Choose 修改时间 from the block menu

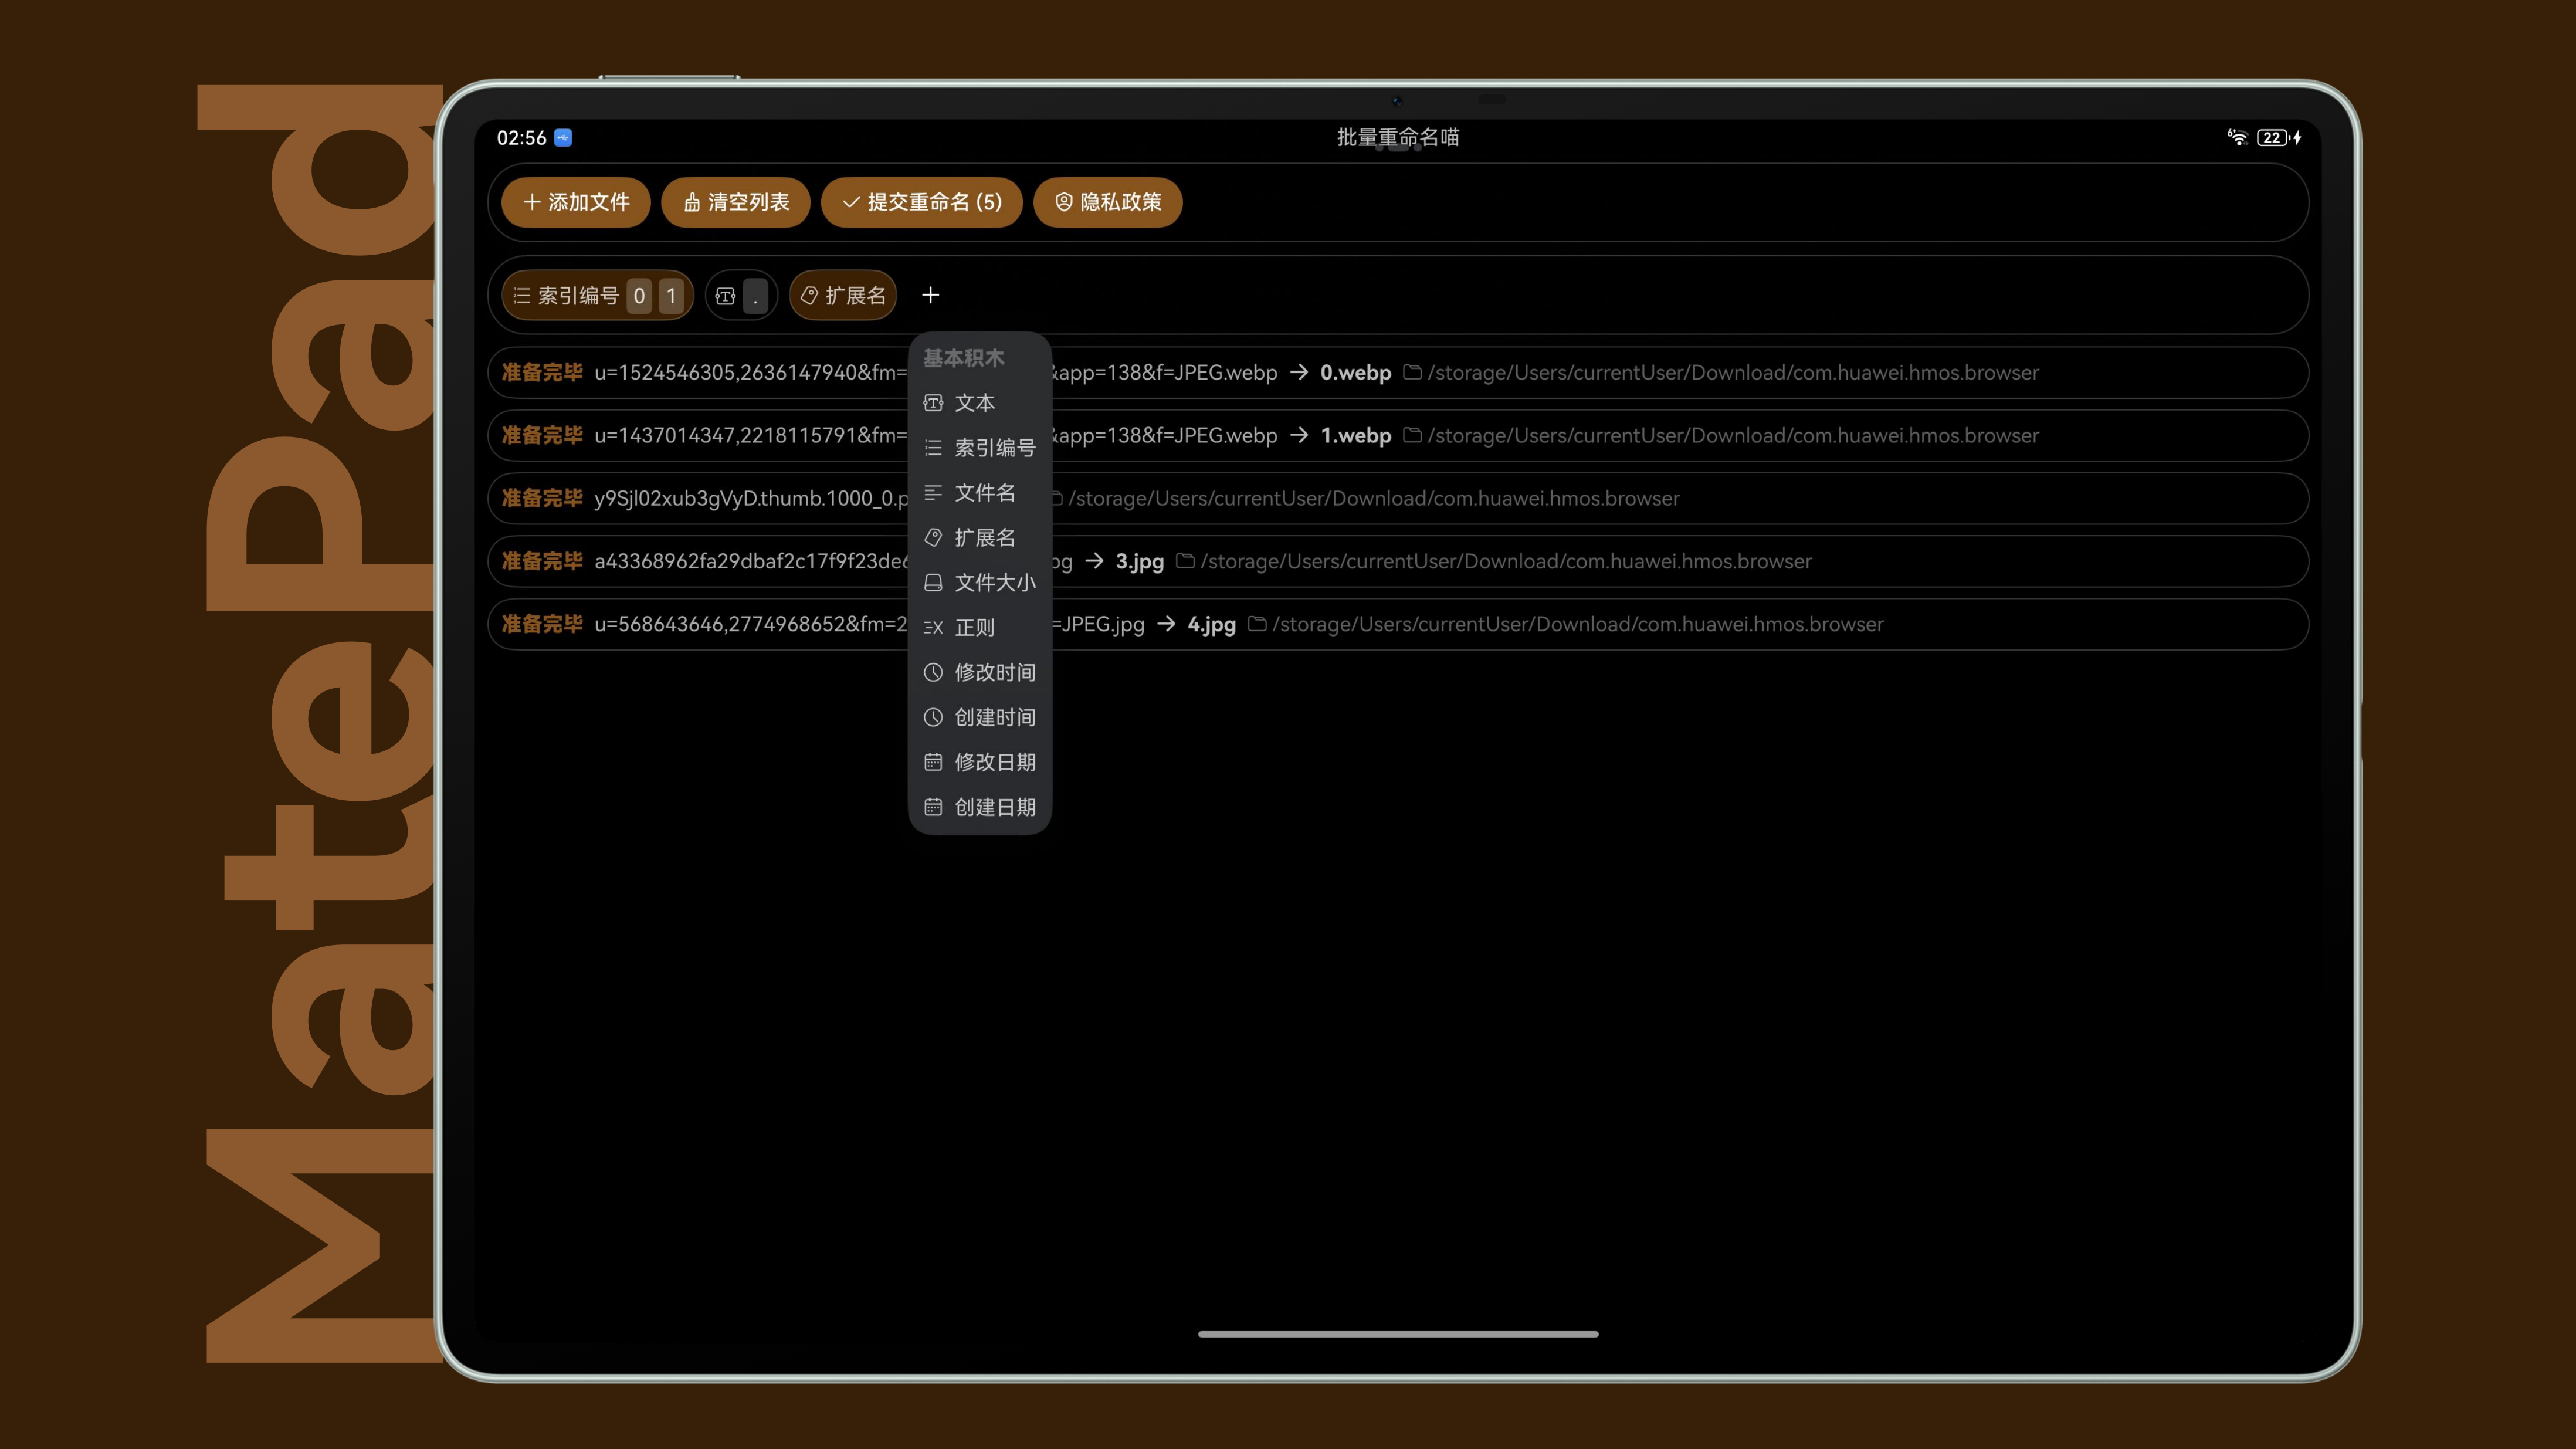[x=980, y=673]
